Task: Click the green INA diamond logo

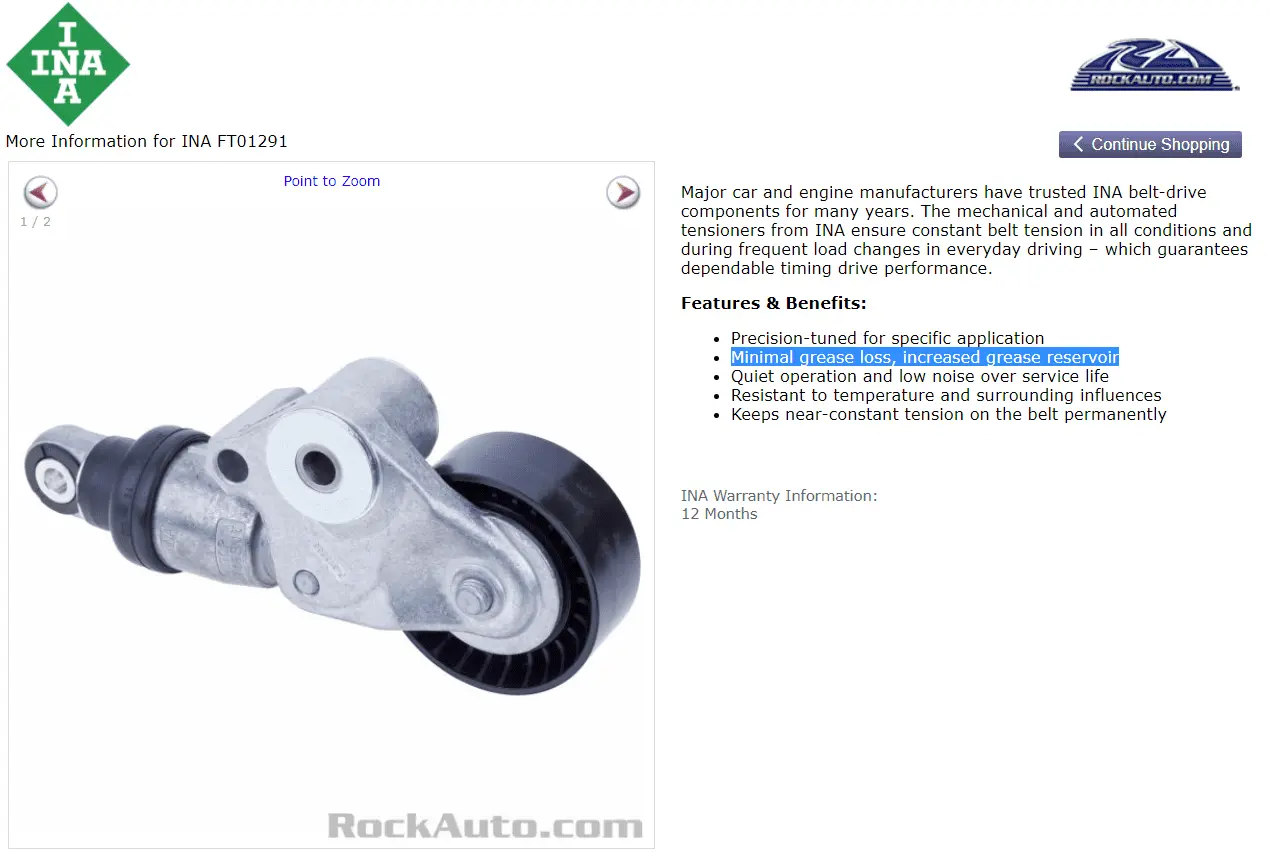Action: click(x=68, y=64)
